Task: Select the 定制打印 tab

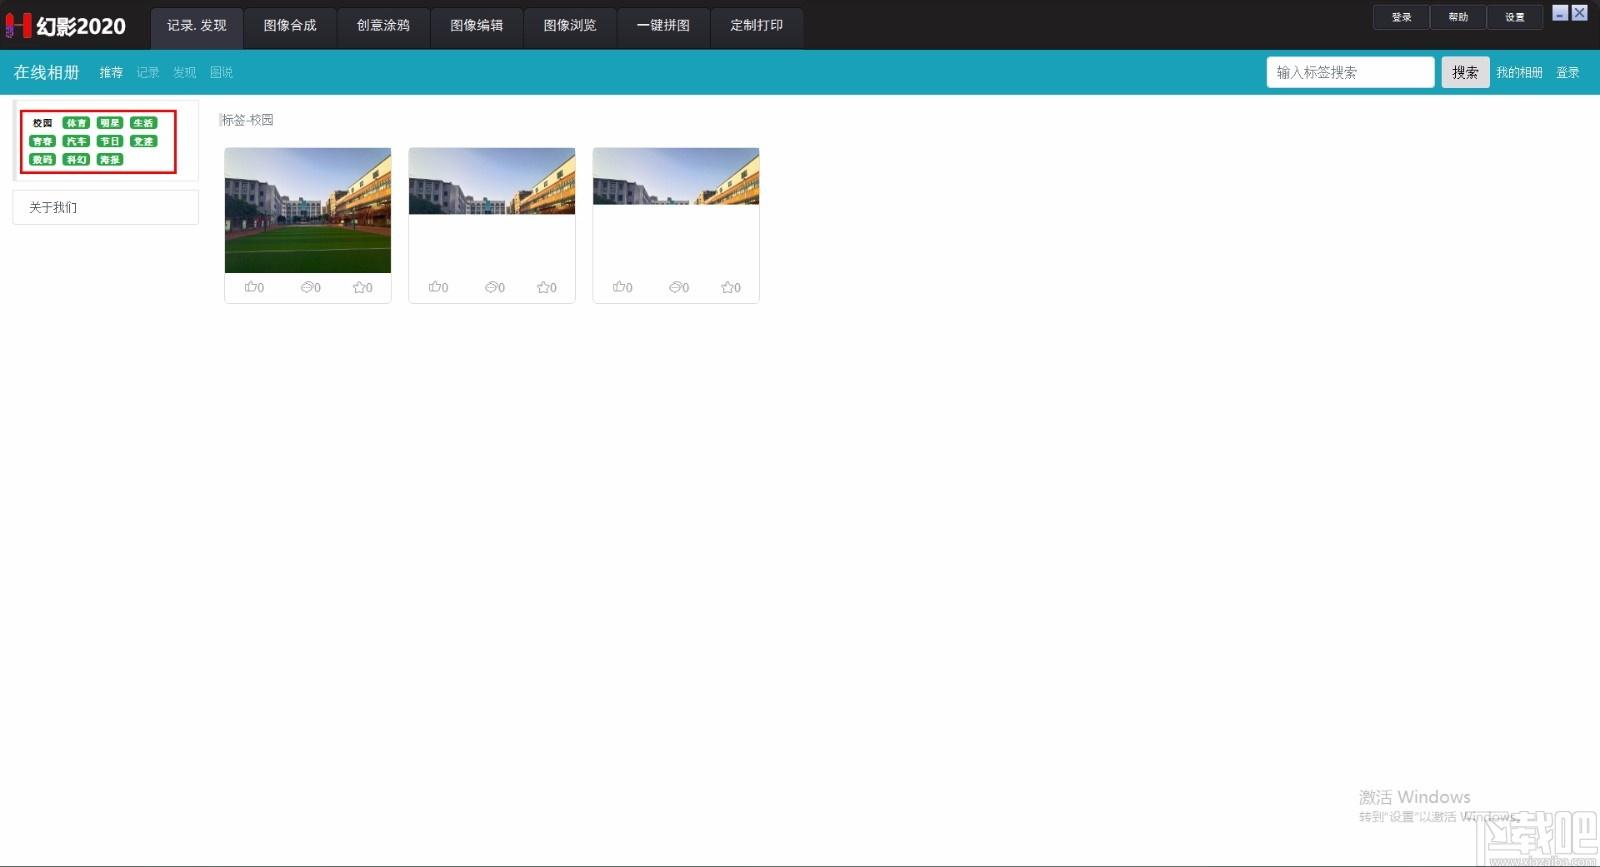Action: click(756, 26)
